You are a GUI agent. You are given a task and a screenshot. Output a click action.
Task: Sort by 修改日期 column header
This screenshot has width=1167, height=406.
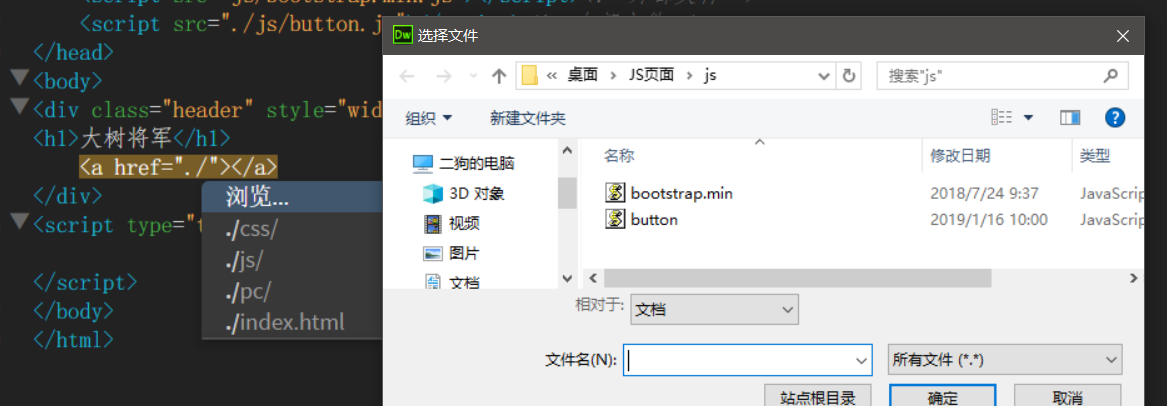(960, 156)
